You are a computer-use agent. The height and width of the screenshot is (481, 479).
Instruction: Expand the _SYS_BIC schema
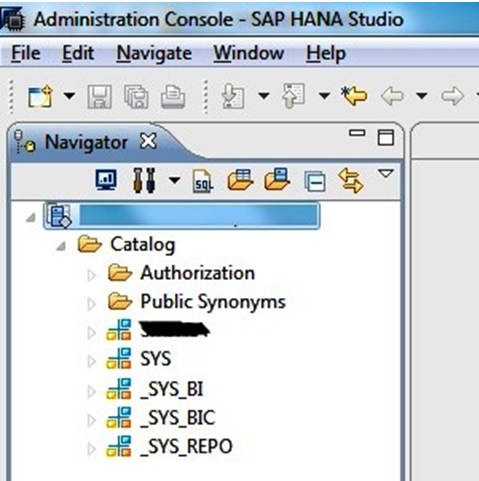click(x=91, y=421)
